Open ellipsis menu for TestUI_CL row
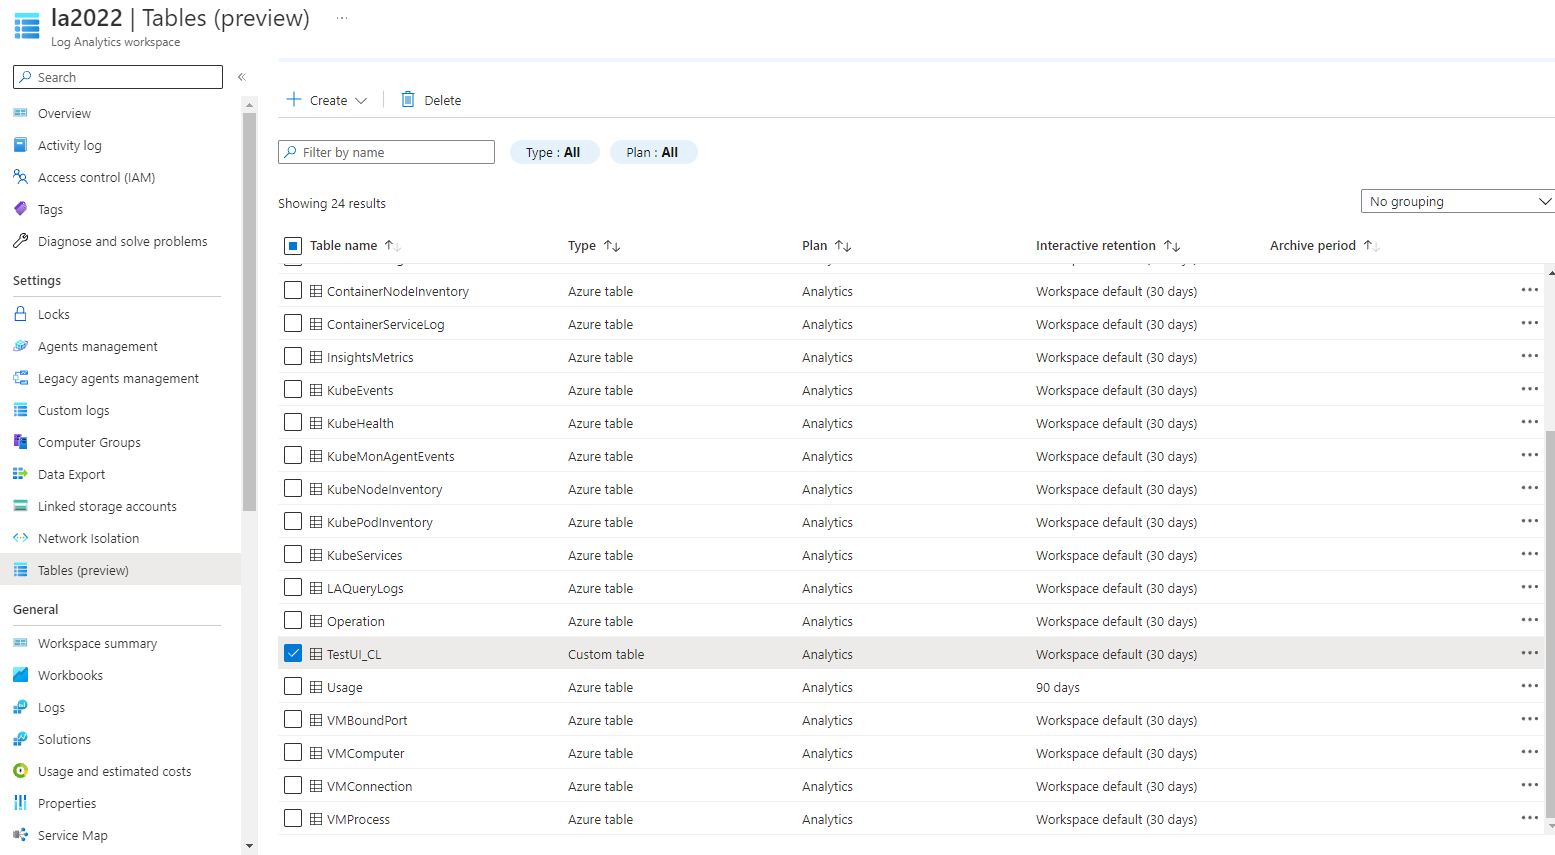This screenshot has width=1555, height=855. tap(1529, 653)
